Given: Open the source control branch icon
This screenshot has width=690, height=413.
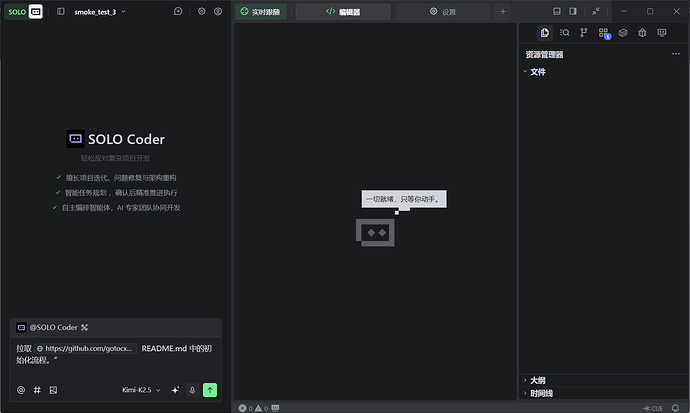Looking at the screenshot, I should [x=584, y=33].
